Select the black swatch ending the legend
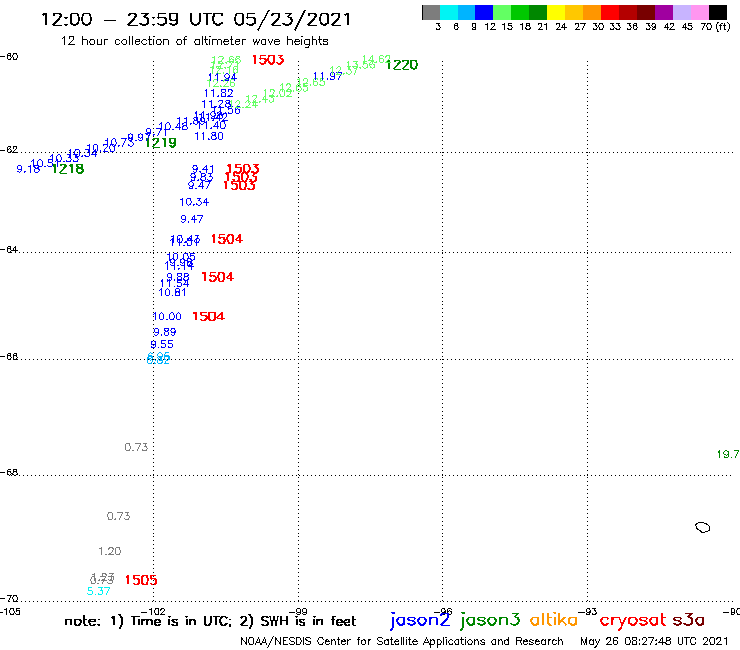The image size is (740, 650). pyautogui.click(x=717, y=13)
